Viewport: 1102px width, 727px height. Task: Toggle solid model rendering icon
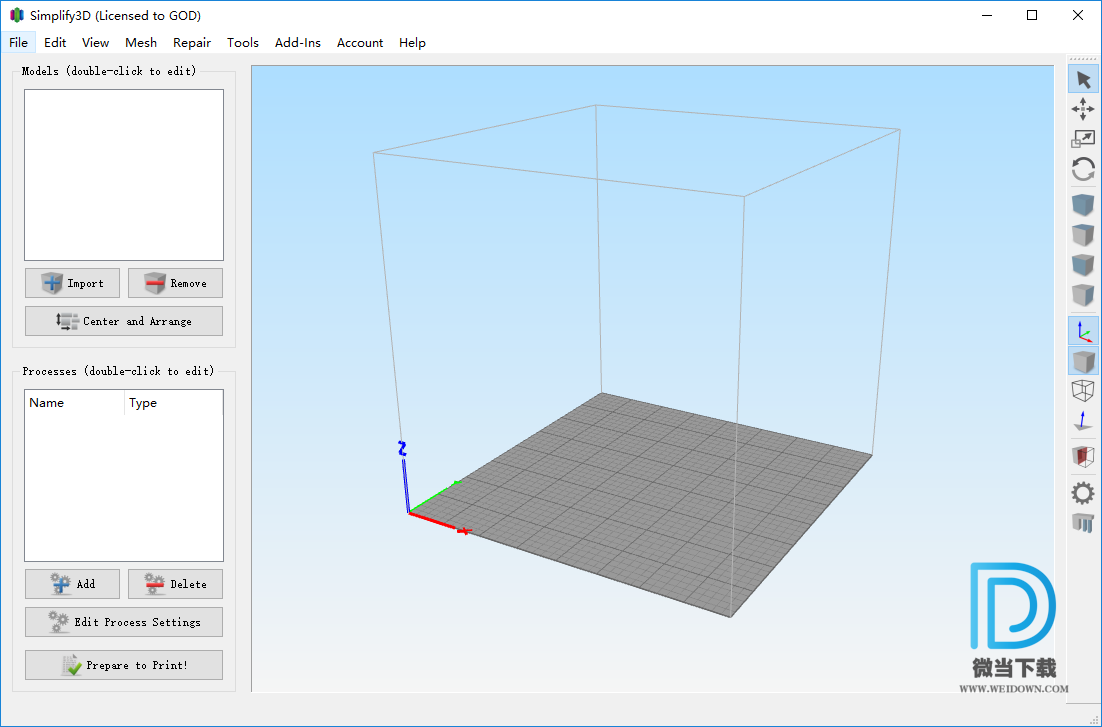coord(1083,361)
